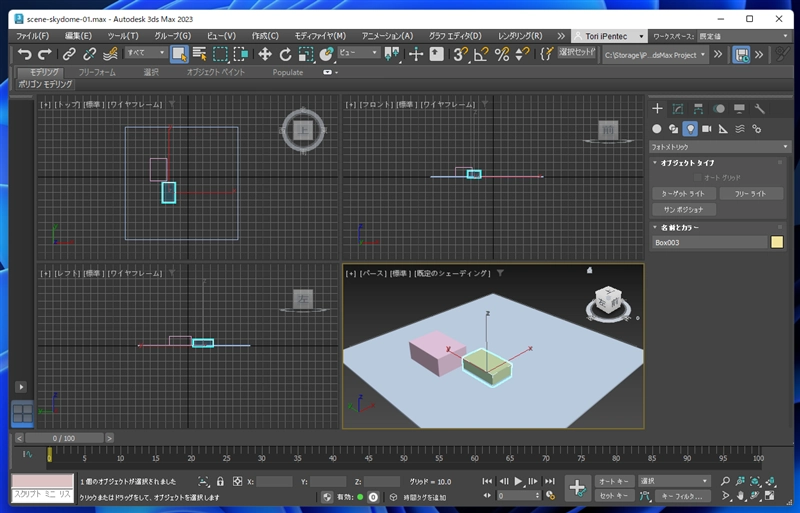Activate Select and Link tool
The width and height of the screenshot is (800, 513).
click(69, 54)
